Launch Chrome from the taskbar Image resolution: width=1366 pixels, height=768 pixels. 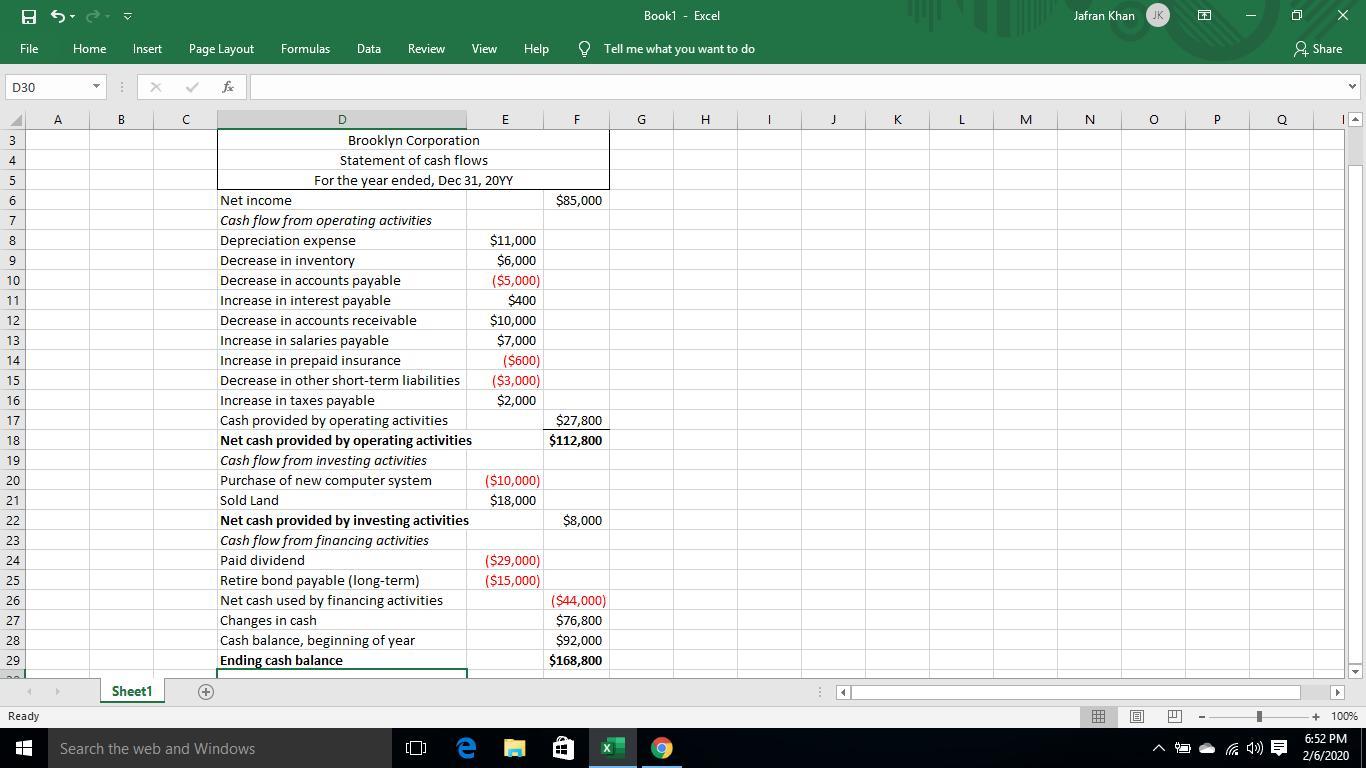[661, 748]
